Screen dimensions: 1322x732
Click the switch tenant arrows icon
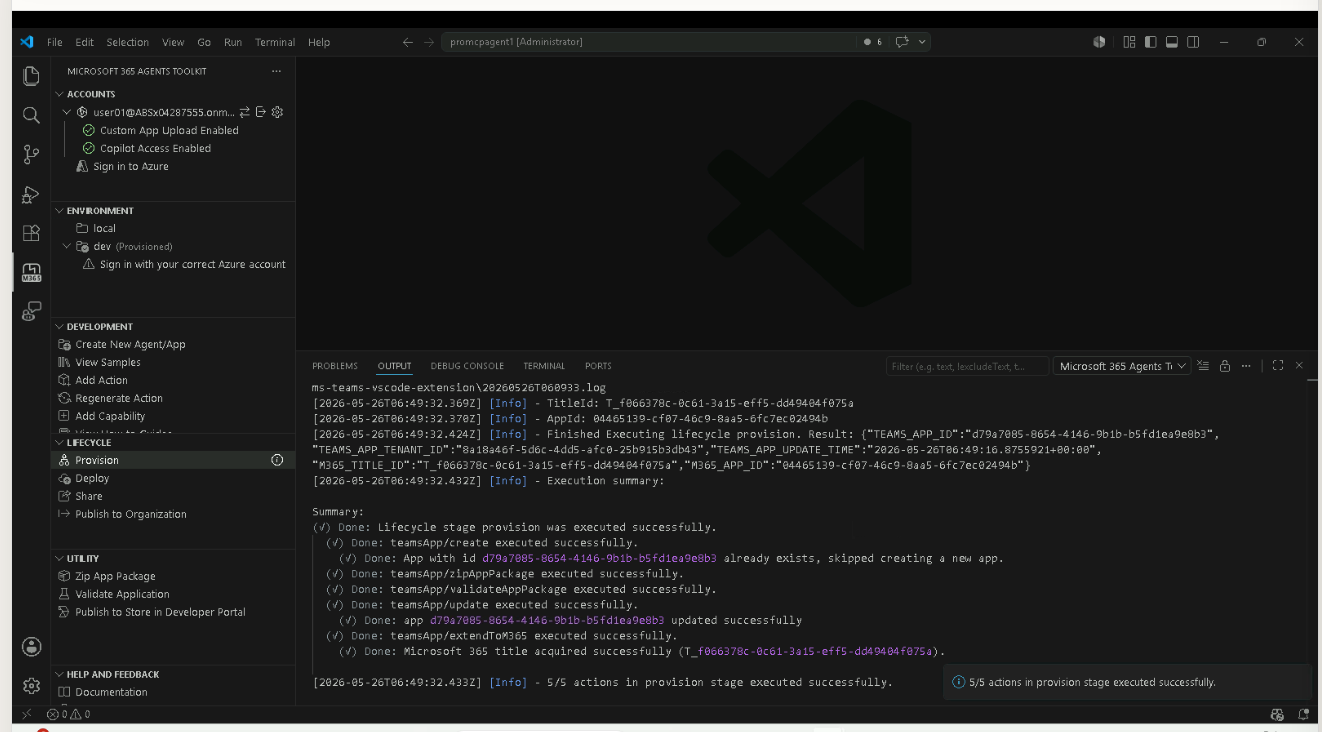tap(246, 112)
